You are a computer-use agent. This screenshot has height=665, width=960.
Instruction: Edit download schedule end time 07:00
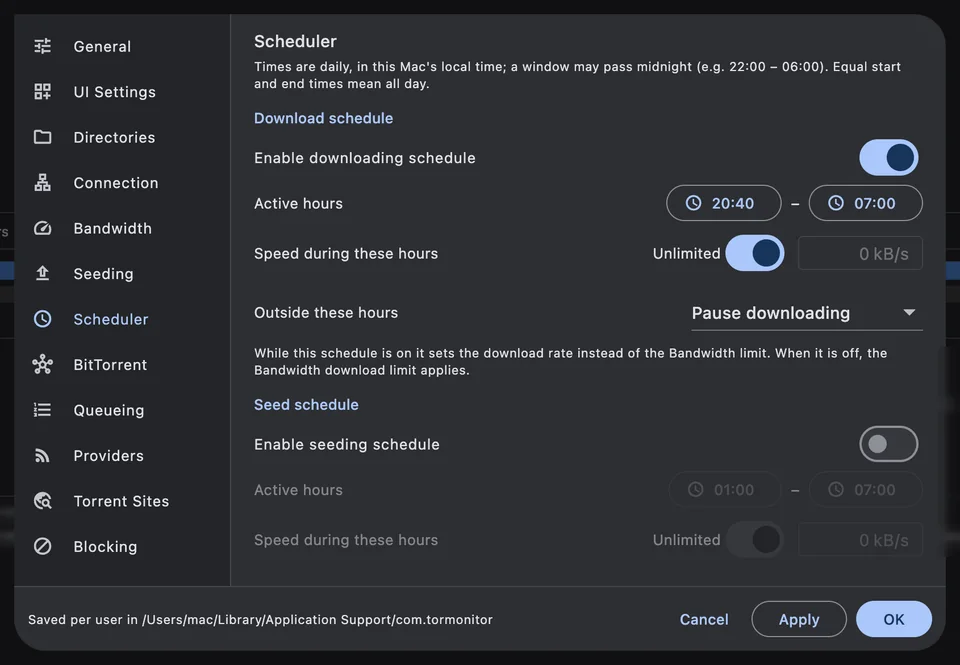pyautogui.click(x=866, y=203)
